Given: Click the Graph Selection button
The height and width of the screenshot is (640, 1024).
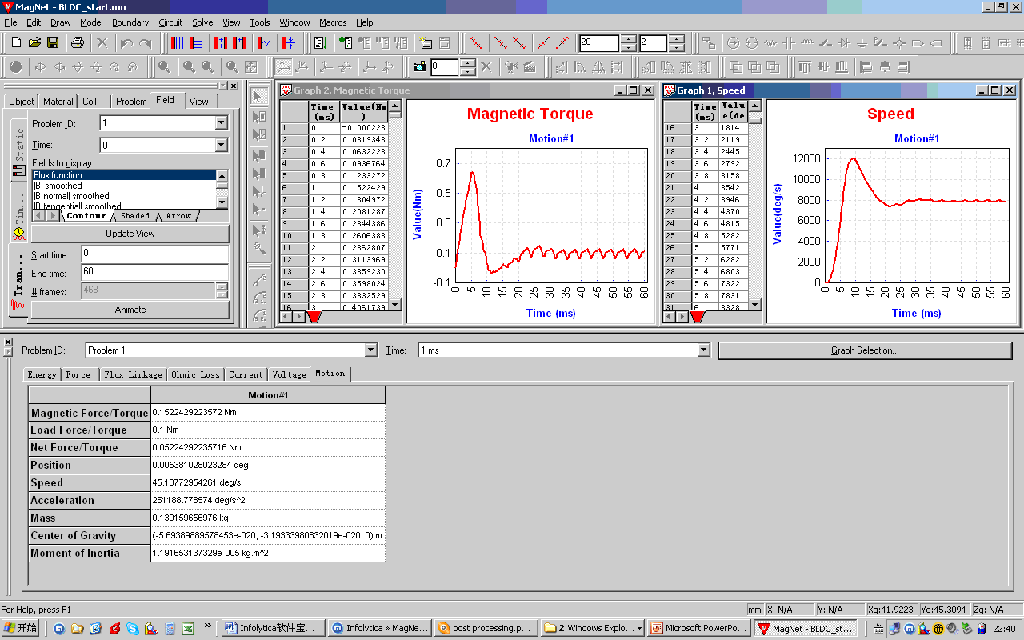Looking at the screenshot, I should 863,351.
